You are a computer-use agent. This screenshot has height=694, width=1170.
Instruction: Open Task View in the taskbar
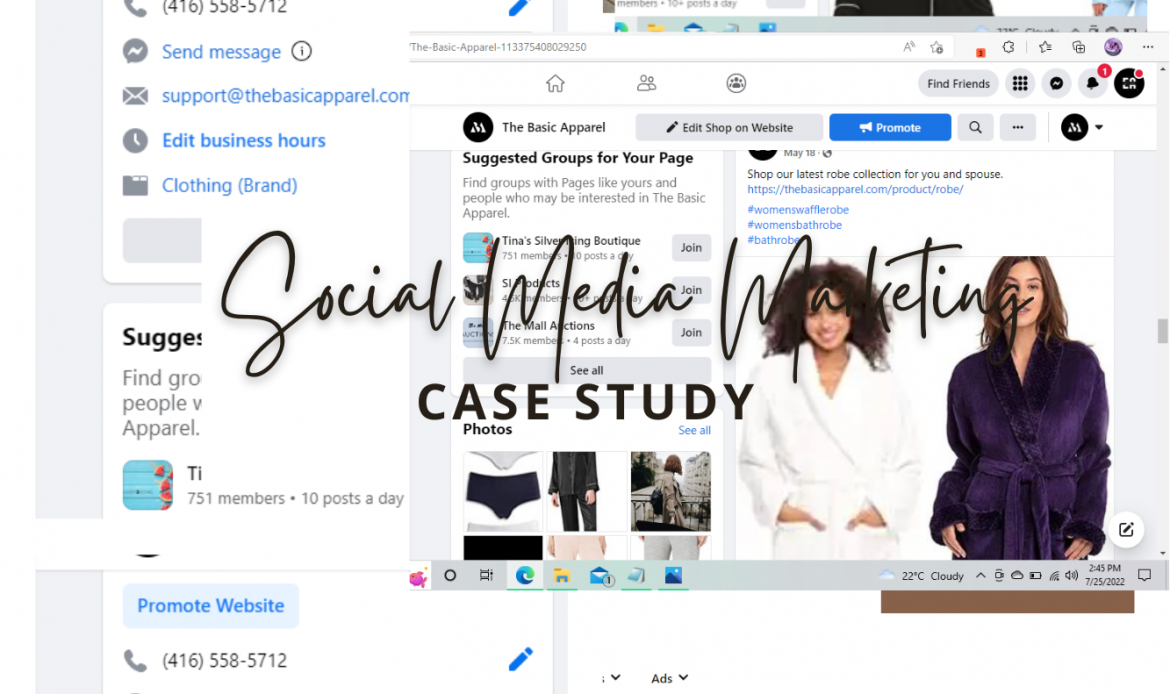coord(487,575)
